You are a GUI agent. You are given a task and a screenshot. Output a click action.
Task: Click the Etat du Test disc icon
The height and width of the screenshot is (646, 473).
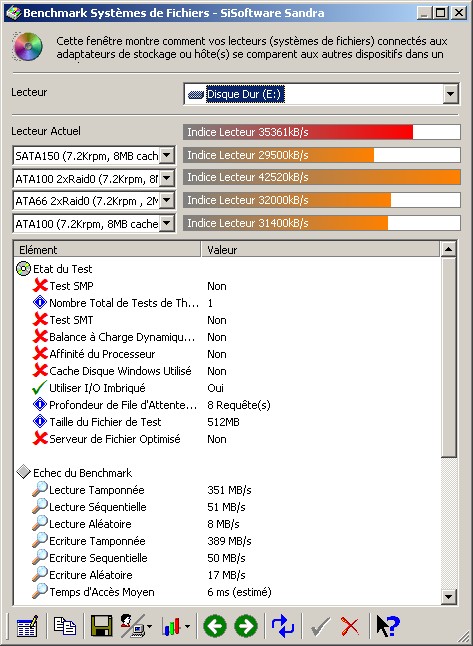tap(23, 269)
